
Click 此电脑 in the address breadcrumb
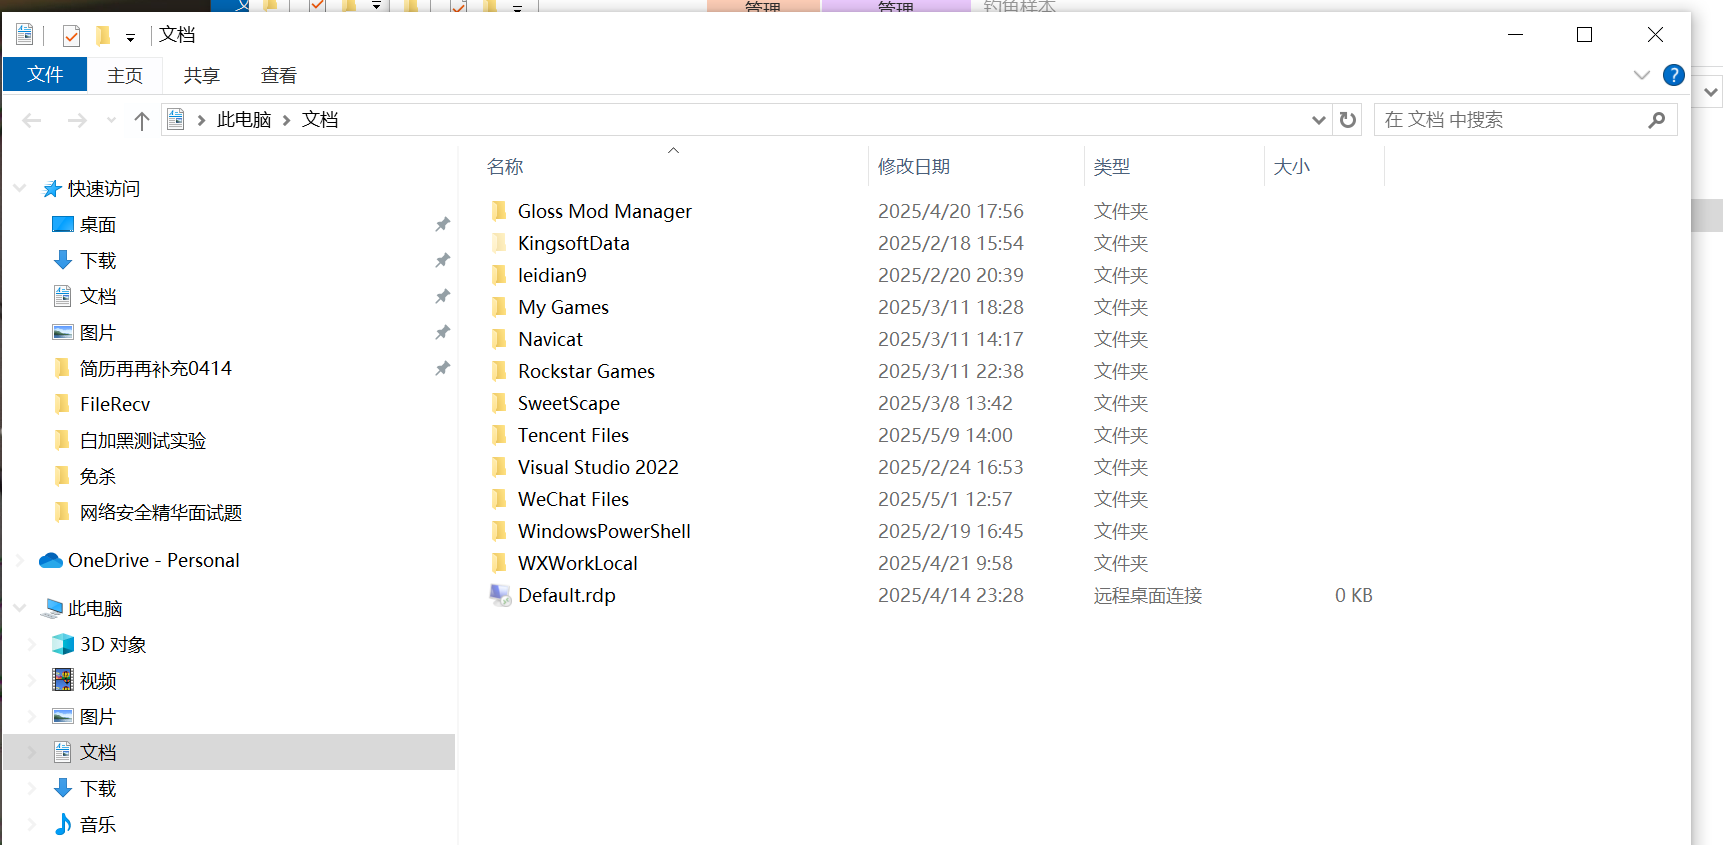tap(244, 120)
